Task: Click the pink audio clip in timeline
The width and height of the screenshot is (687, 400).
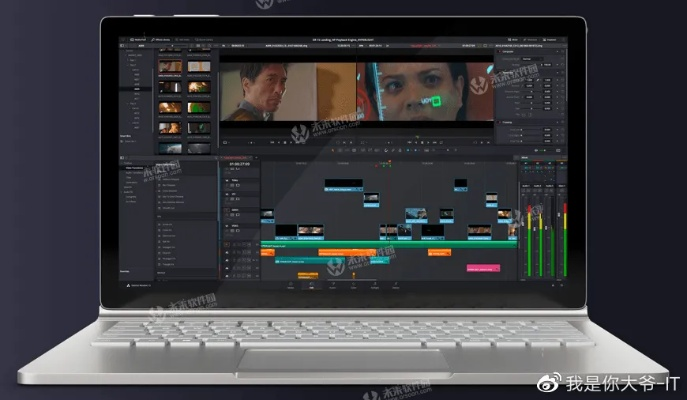Action: pos(485,268)
